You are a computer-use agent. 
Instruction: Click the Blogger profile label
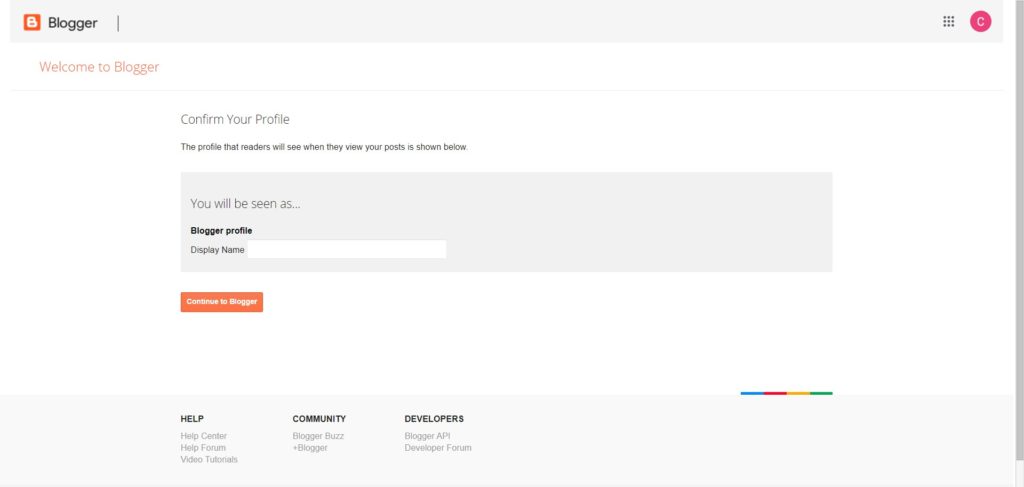221,230
